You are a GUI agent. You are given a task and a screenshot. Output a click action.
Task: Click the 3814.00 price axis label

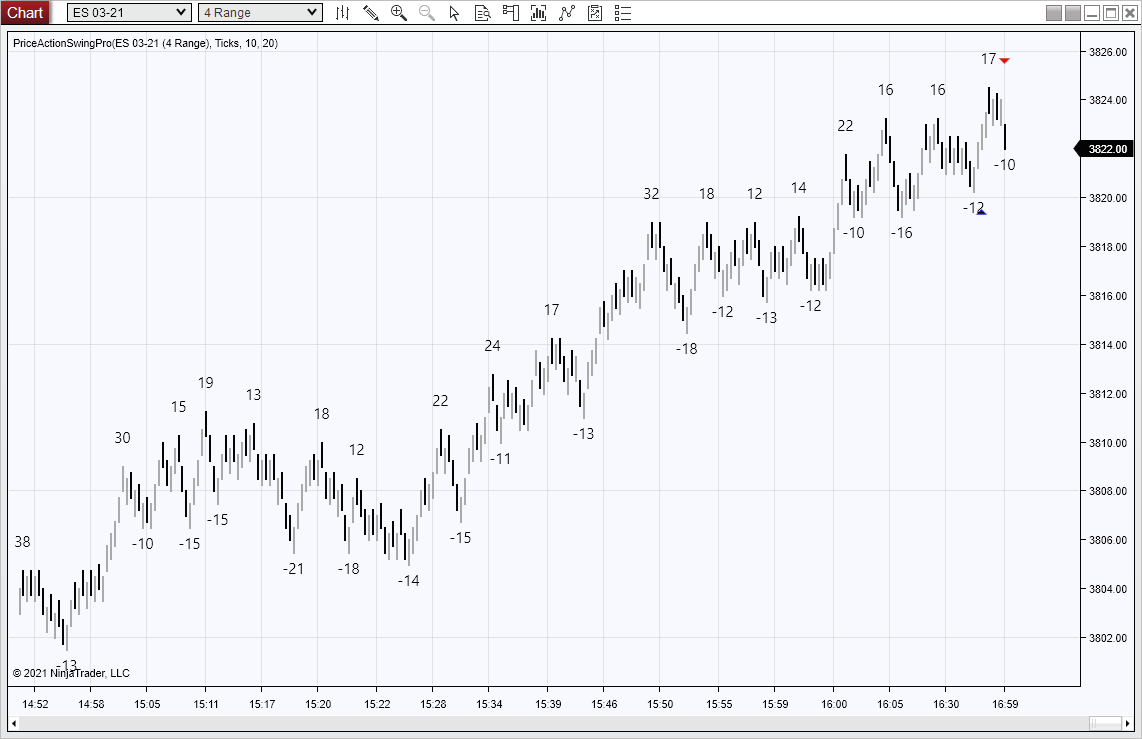[1108, 344]
